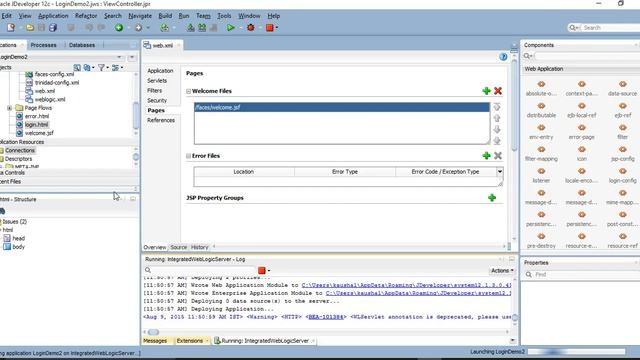
Task: Click the Launching LoginDemo2 progress bar
Action: tap(576, 351)
